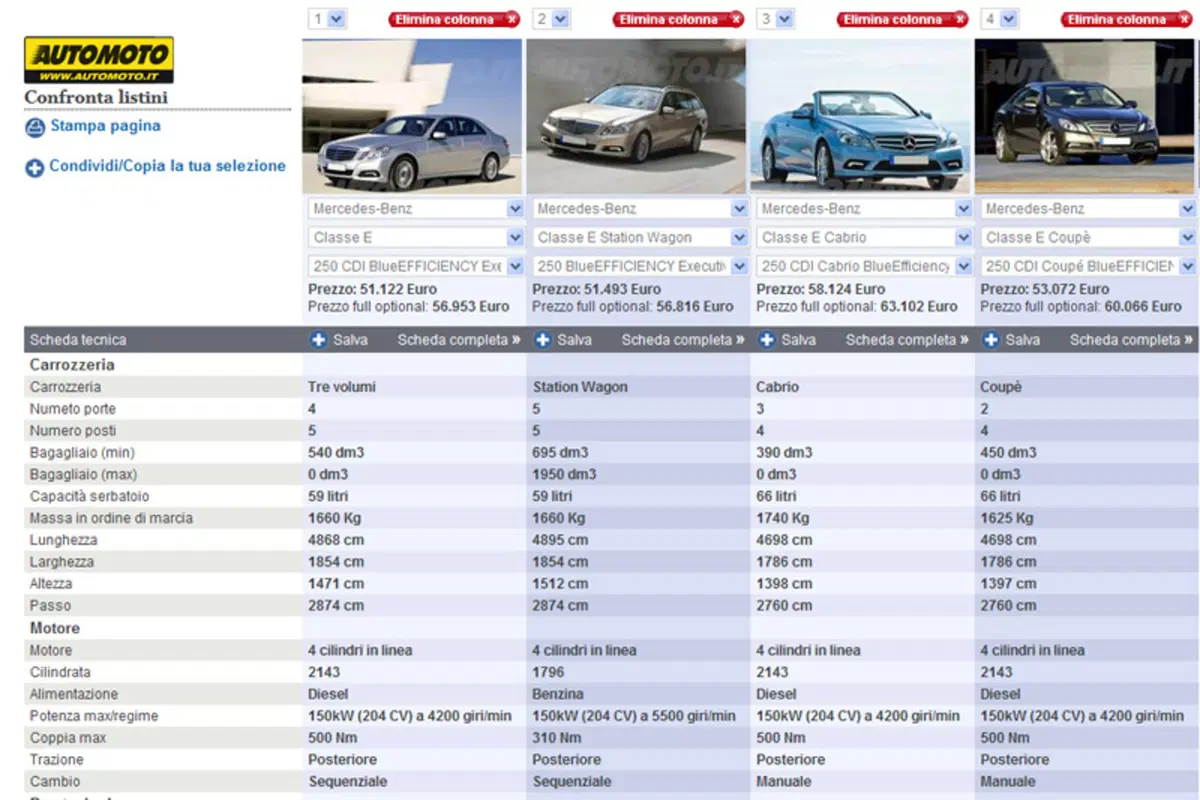The width and height of the screenshot is (1200, 800).
Task: Open Mercedes-Benz brand dropdown in column 1
Action: tap(416, 209)
